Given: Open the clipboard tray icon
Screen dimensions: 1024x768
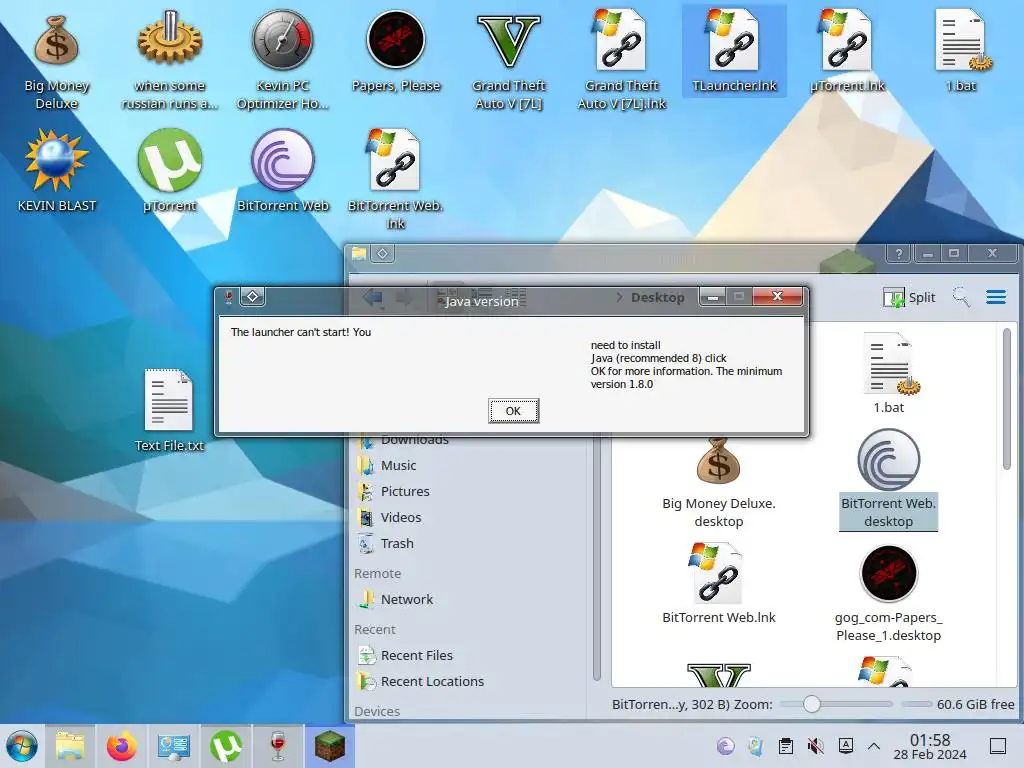Looking at the screenshot, I should tap(786, 746).
